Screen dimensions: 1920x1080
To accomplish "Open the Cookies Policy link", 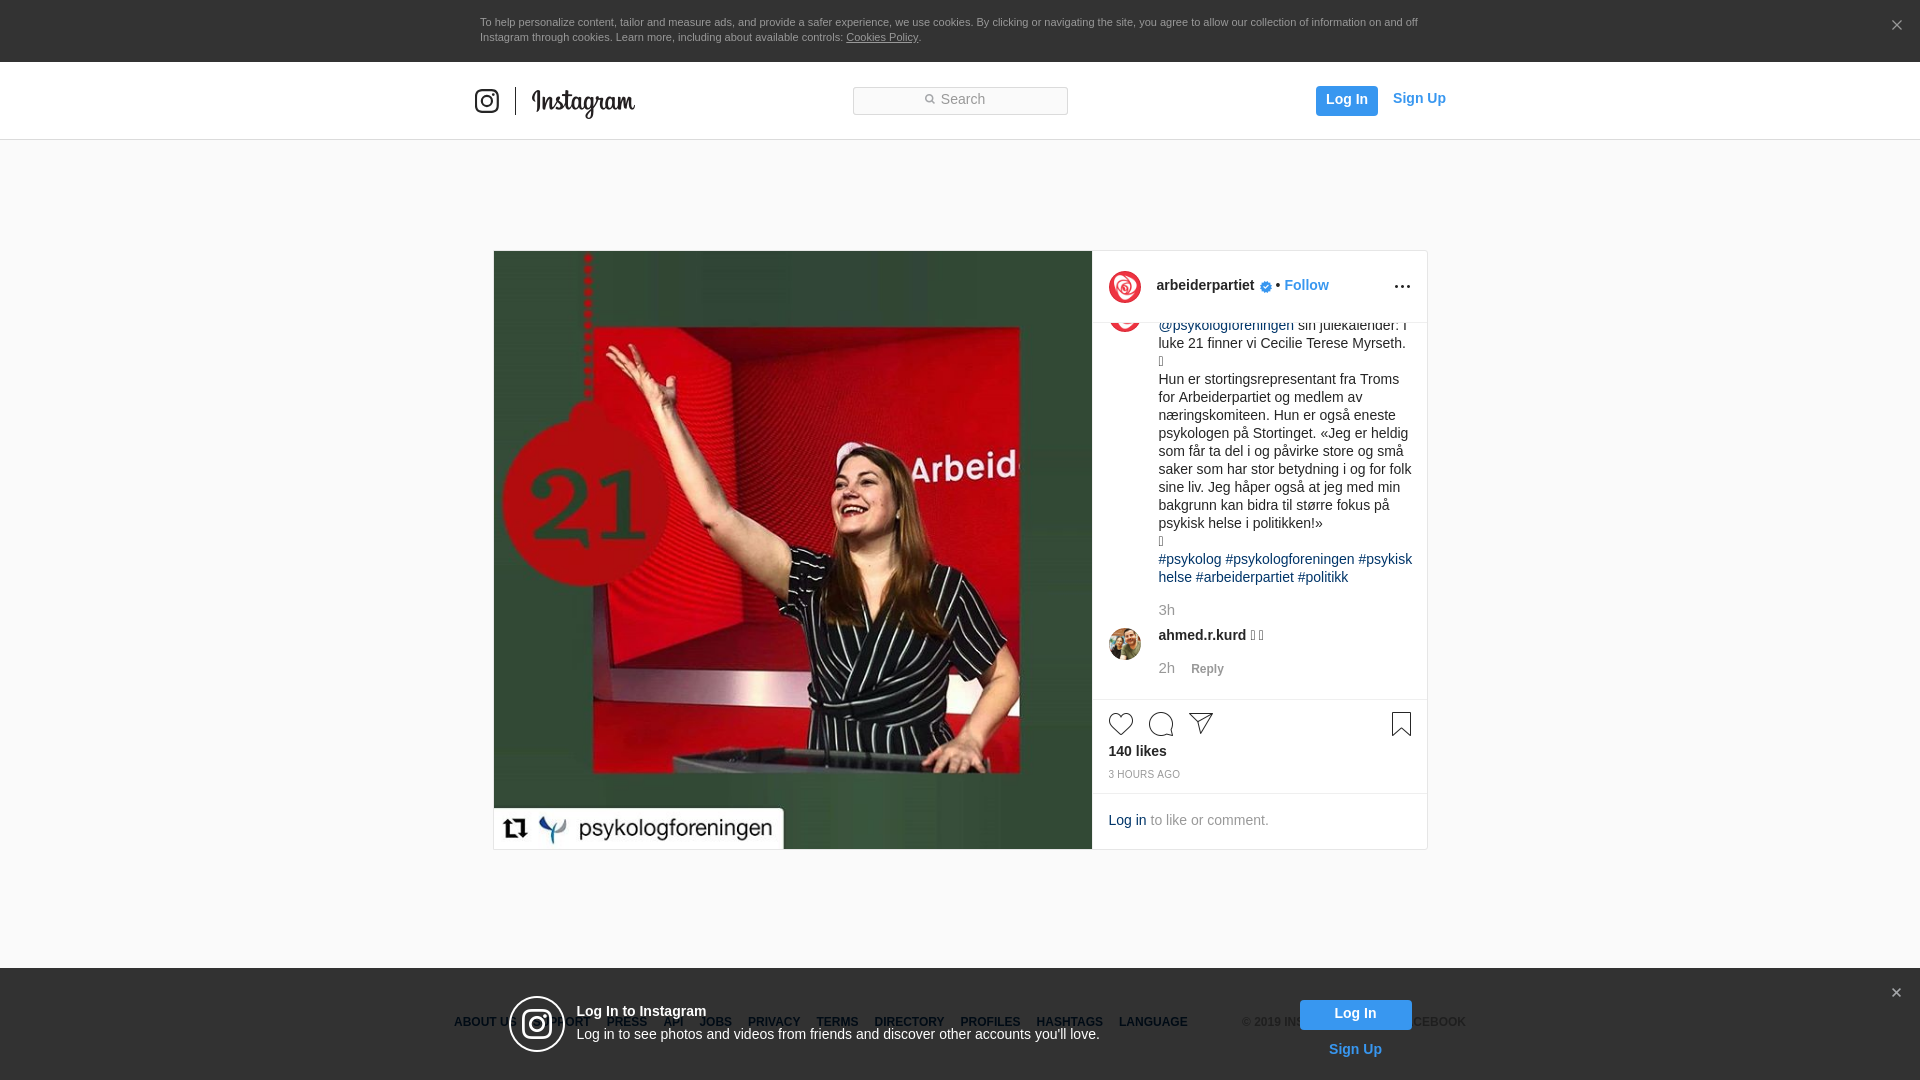I will tap(881, 37).
